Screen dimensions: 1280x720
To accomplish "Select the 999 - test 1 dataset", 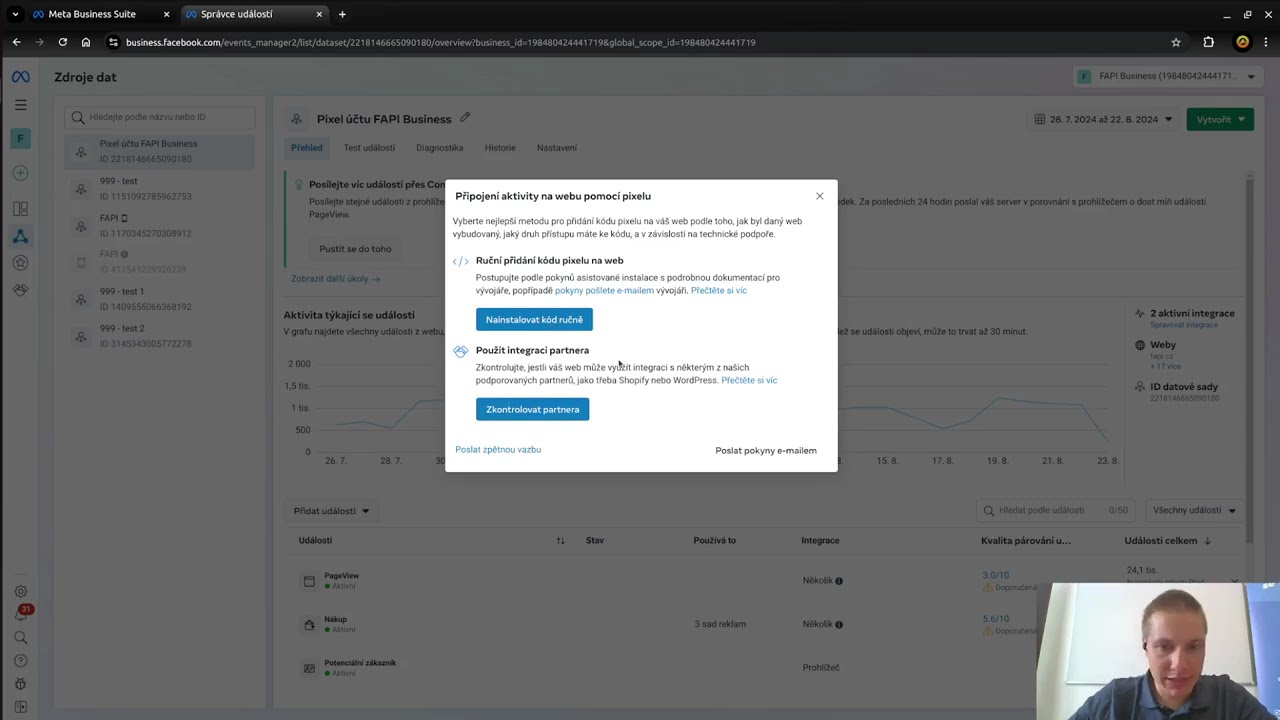I will [160, 299].
